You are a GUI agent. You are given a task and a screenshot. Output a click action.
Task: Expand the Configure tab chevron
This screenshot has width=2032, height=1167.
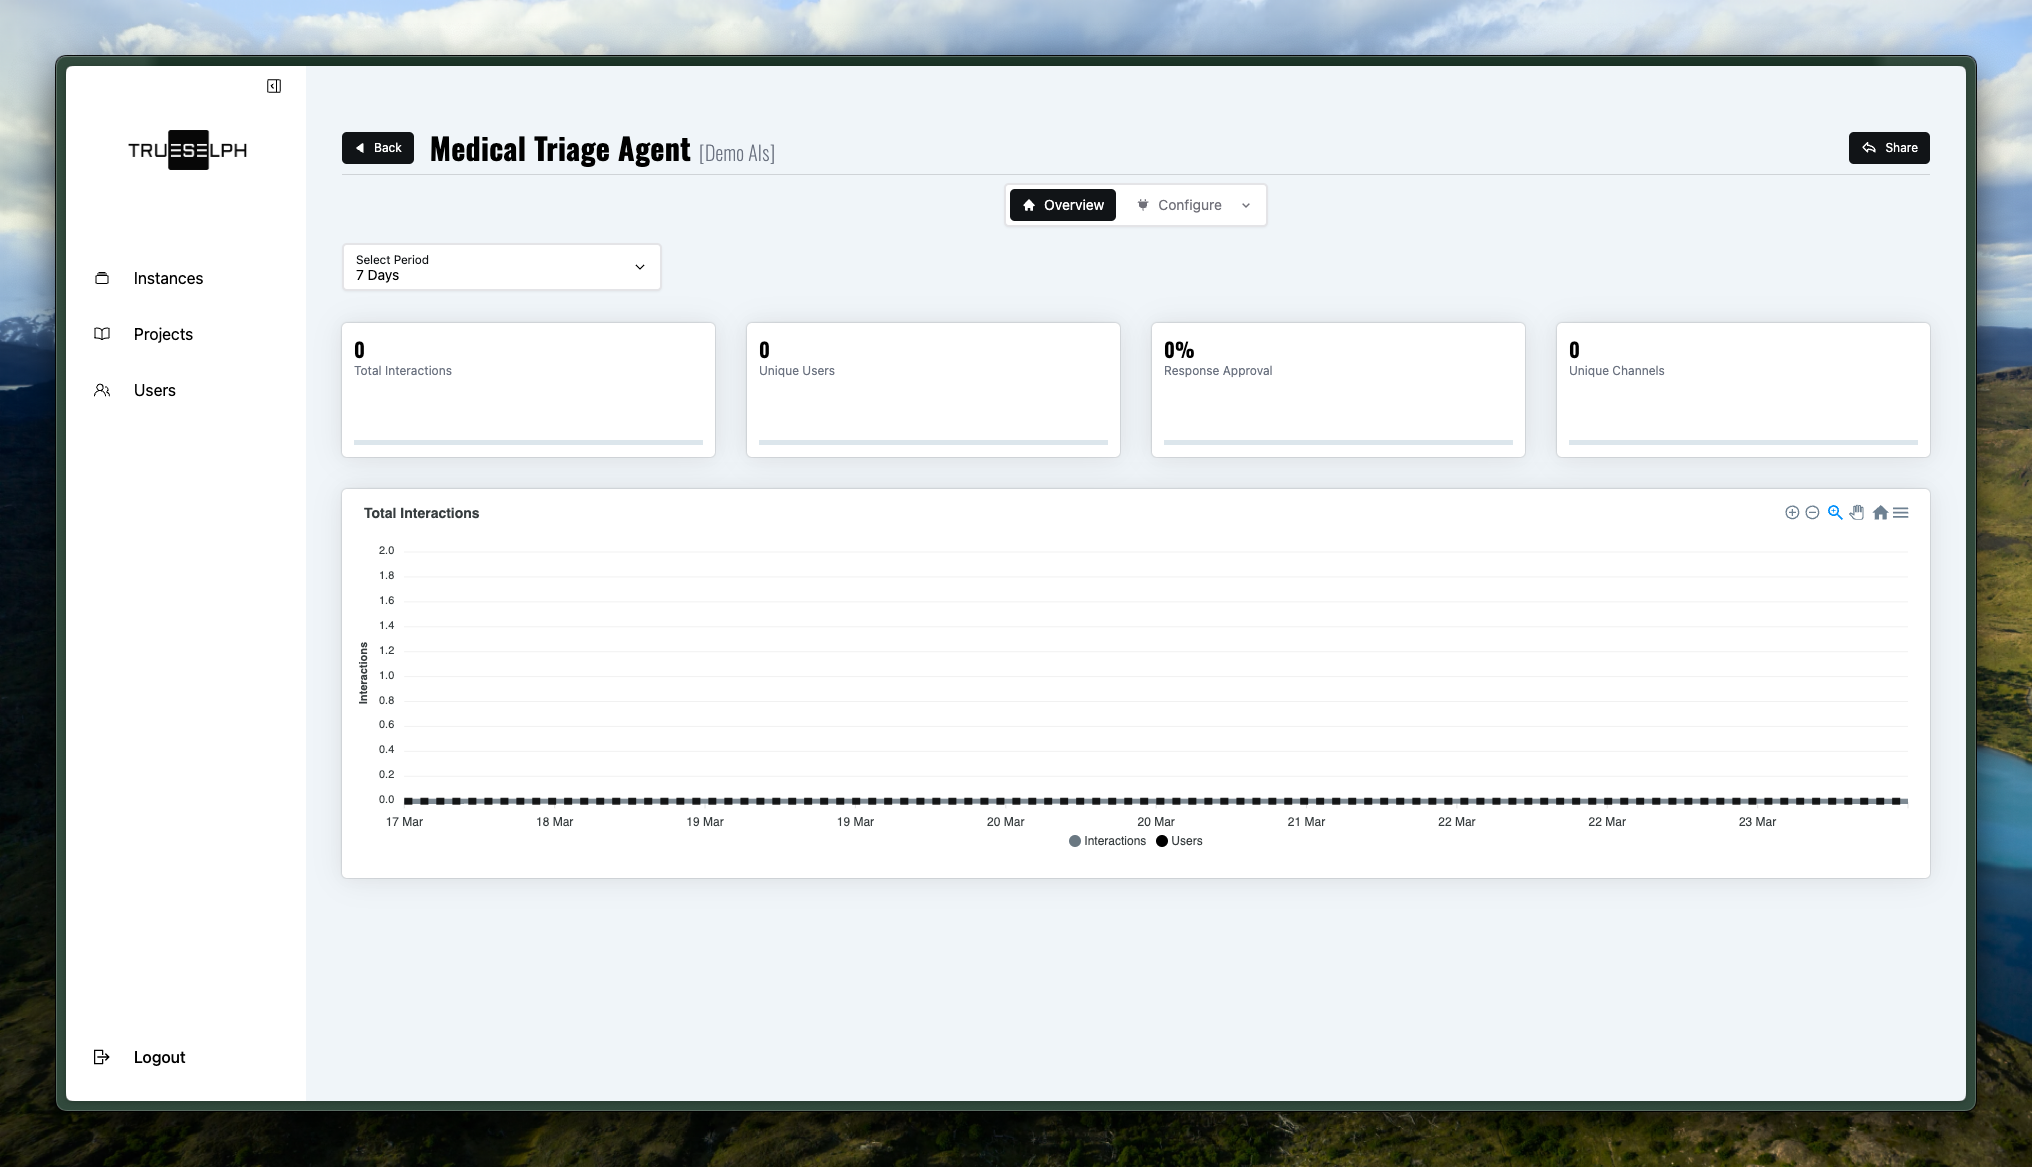point(1246,205)
